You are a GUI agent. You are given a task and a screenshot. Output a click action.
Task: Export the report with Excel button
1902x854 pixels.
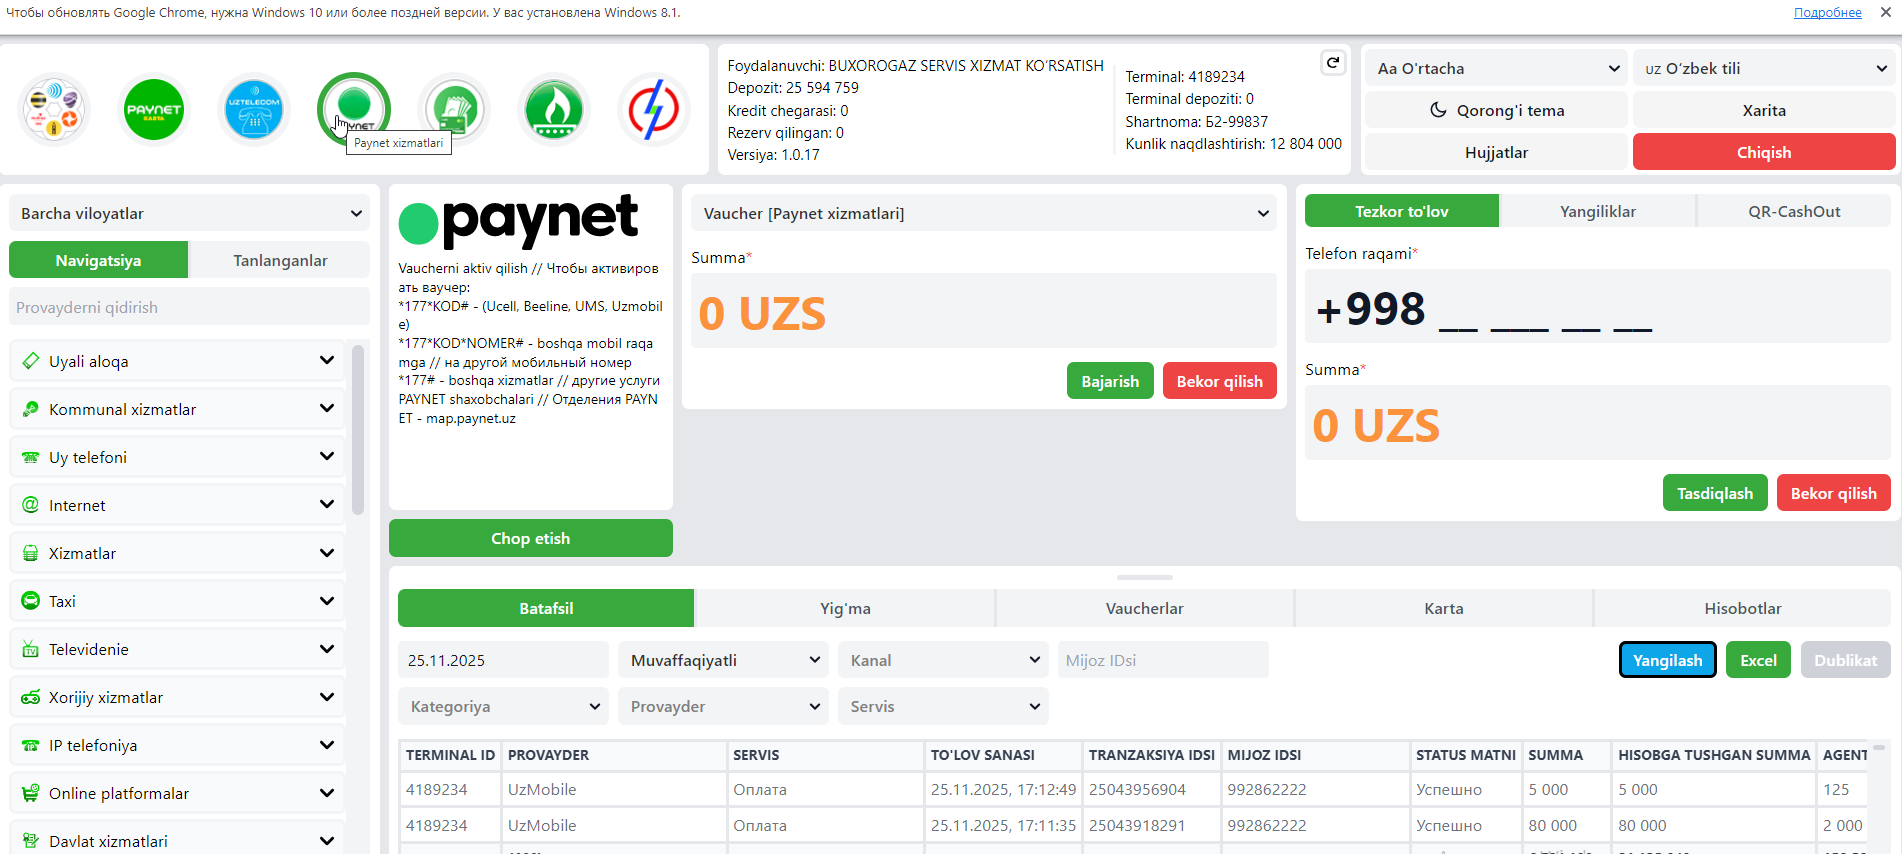(1758, 660)
